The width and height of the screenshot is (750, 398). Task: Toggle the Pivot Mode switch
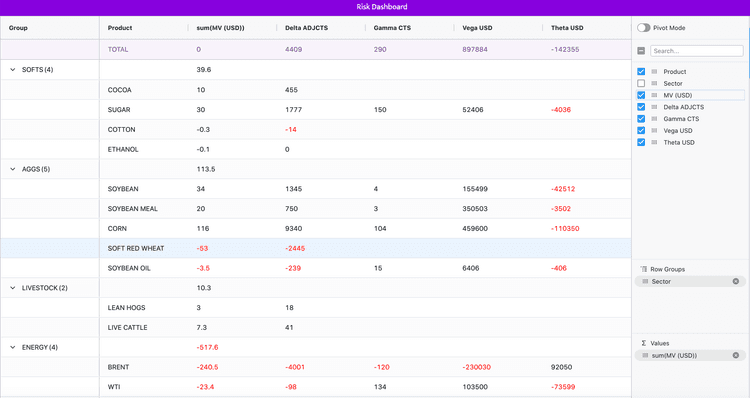(x=643, y=28)
